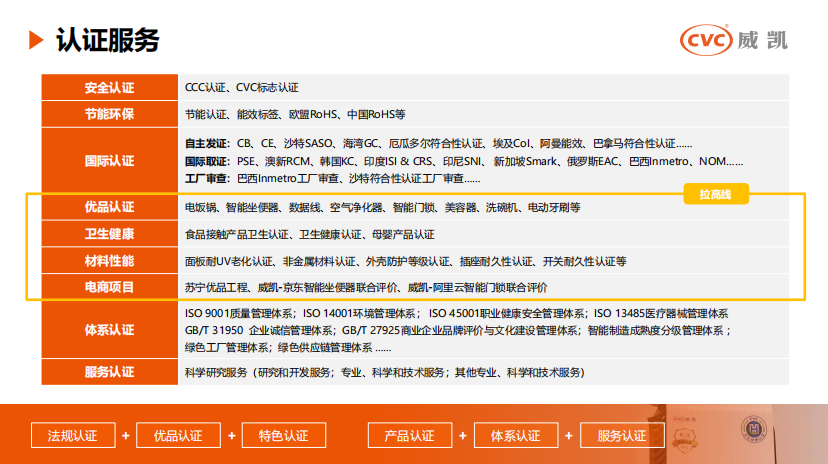
Task: Select the 服务认证 table row header
Action: [109, 372]
